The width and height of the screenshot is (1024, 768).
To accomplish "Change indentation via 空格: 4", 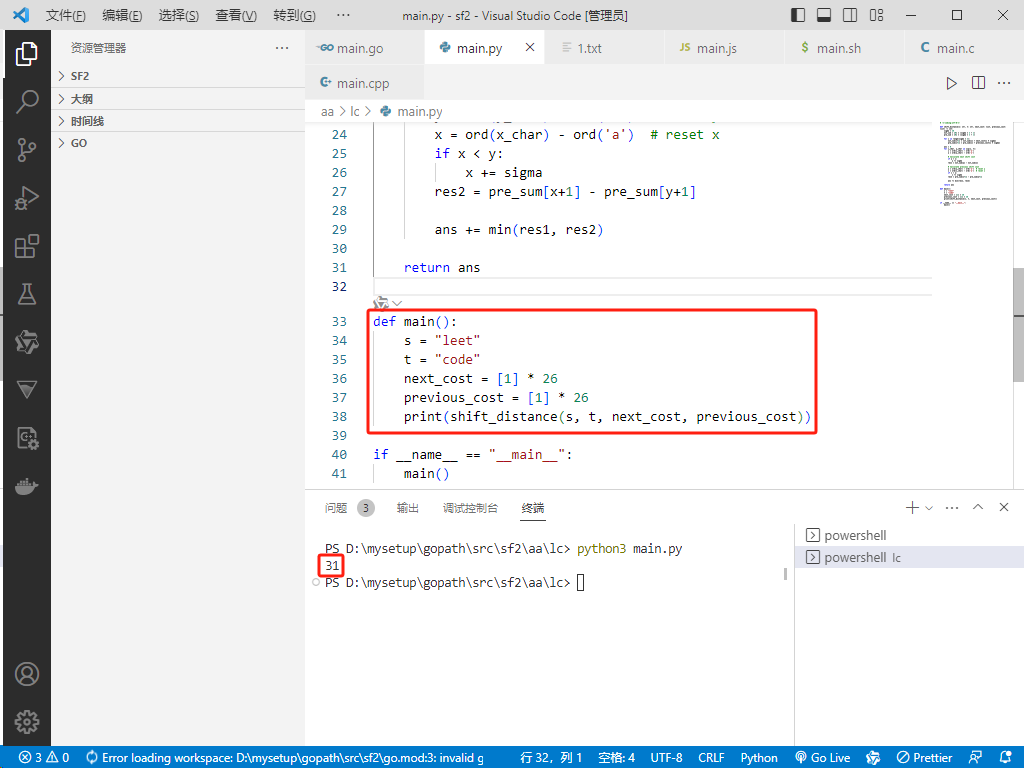I will tap(616, 758).
